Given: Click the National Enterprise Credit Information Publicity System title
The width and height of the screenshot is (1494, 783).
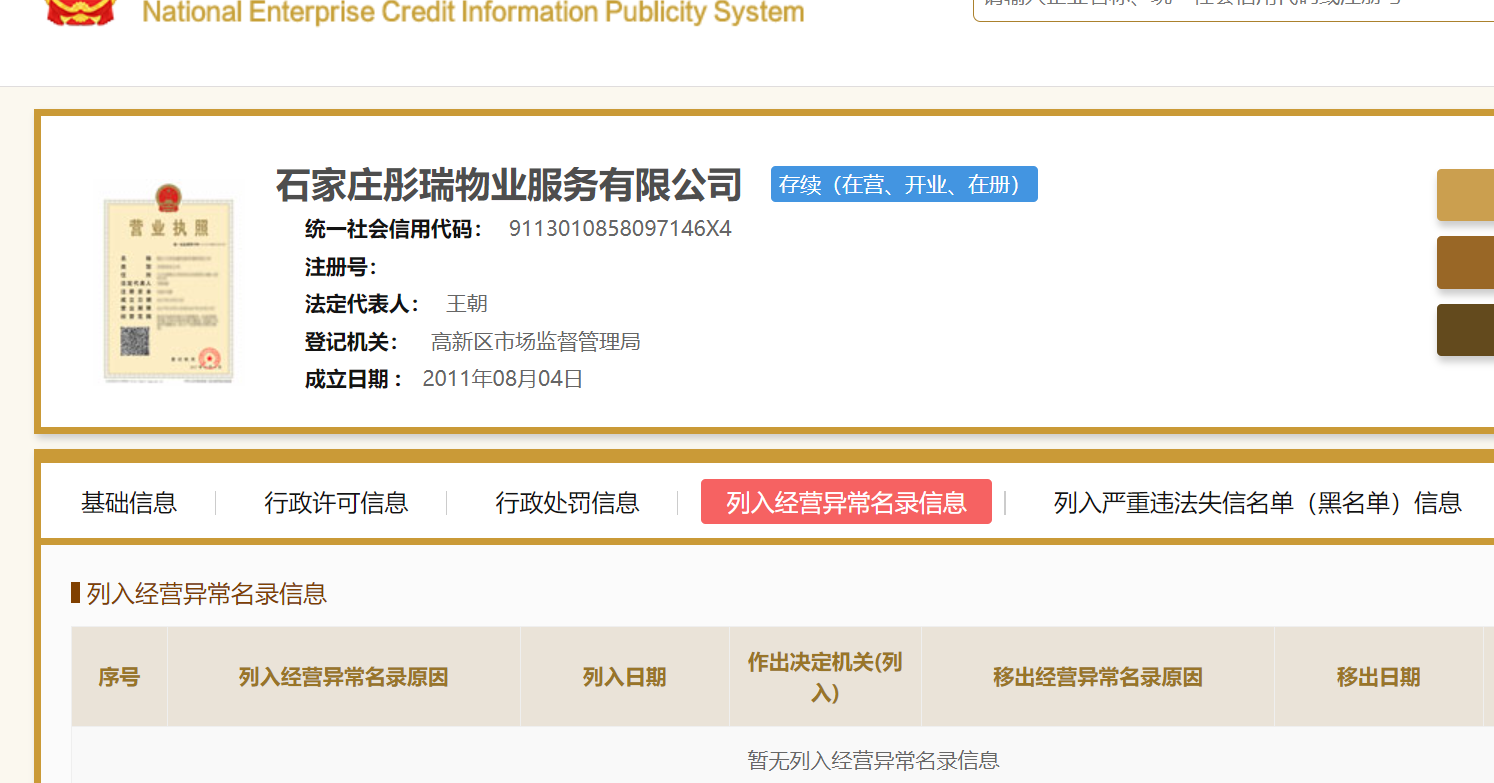Looking at the screenshot, I should [x=473, y=12].
